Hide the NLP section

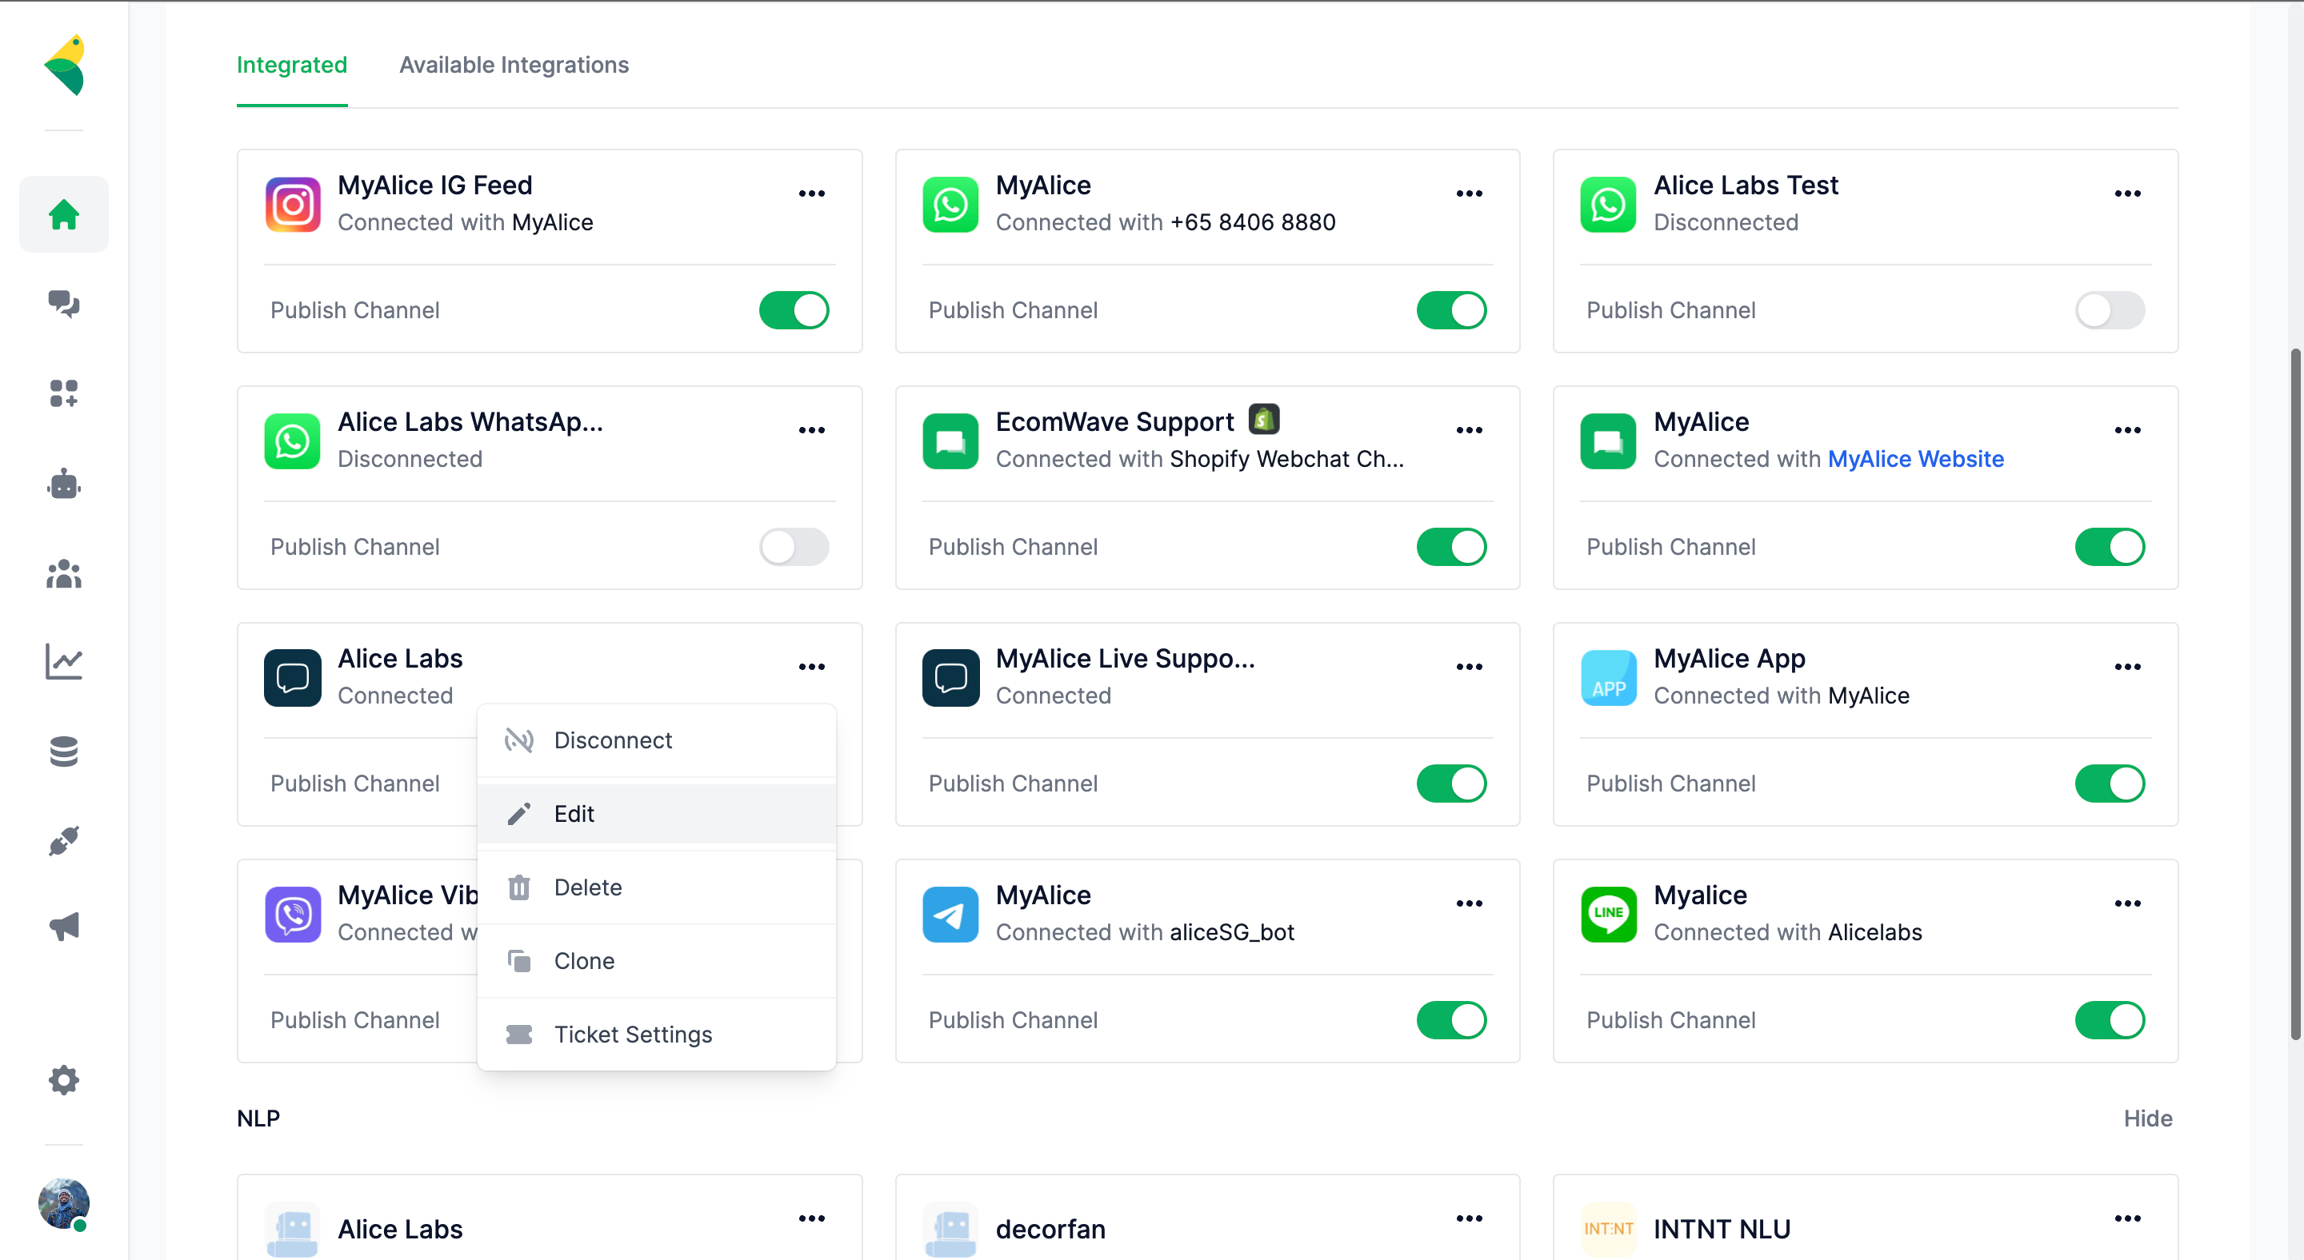tap(2147, 1118)
